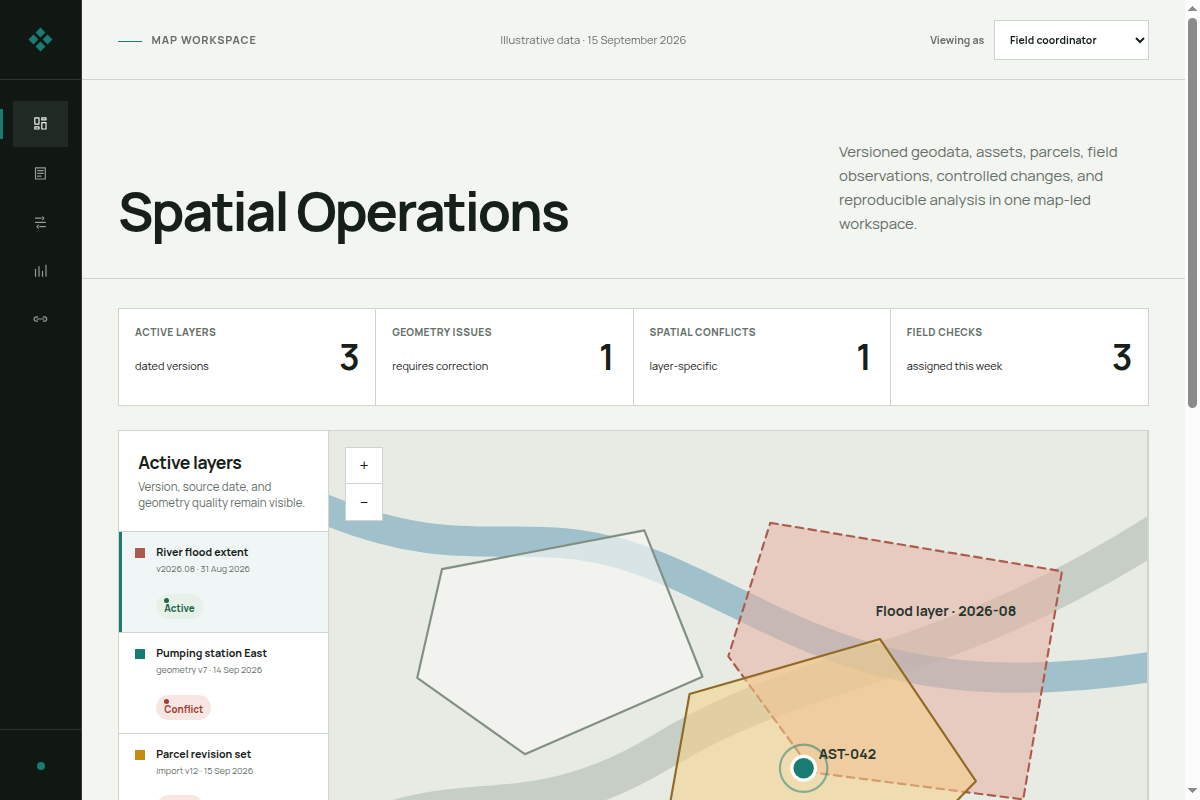Click the Pumping station East teal swatch

[x=140, y=654]
